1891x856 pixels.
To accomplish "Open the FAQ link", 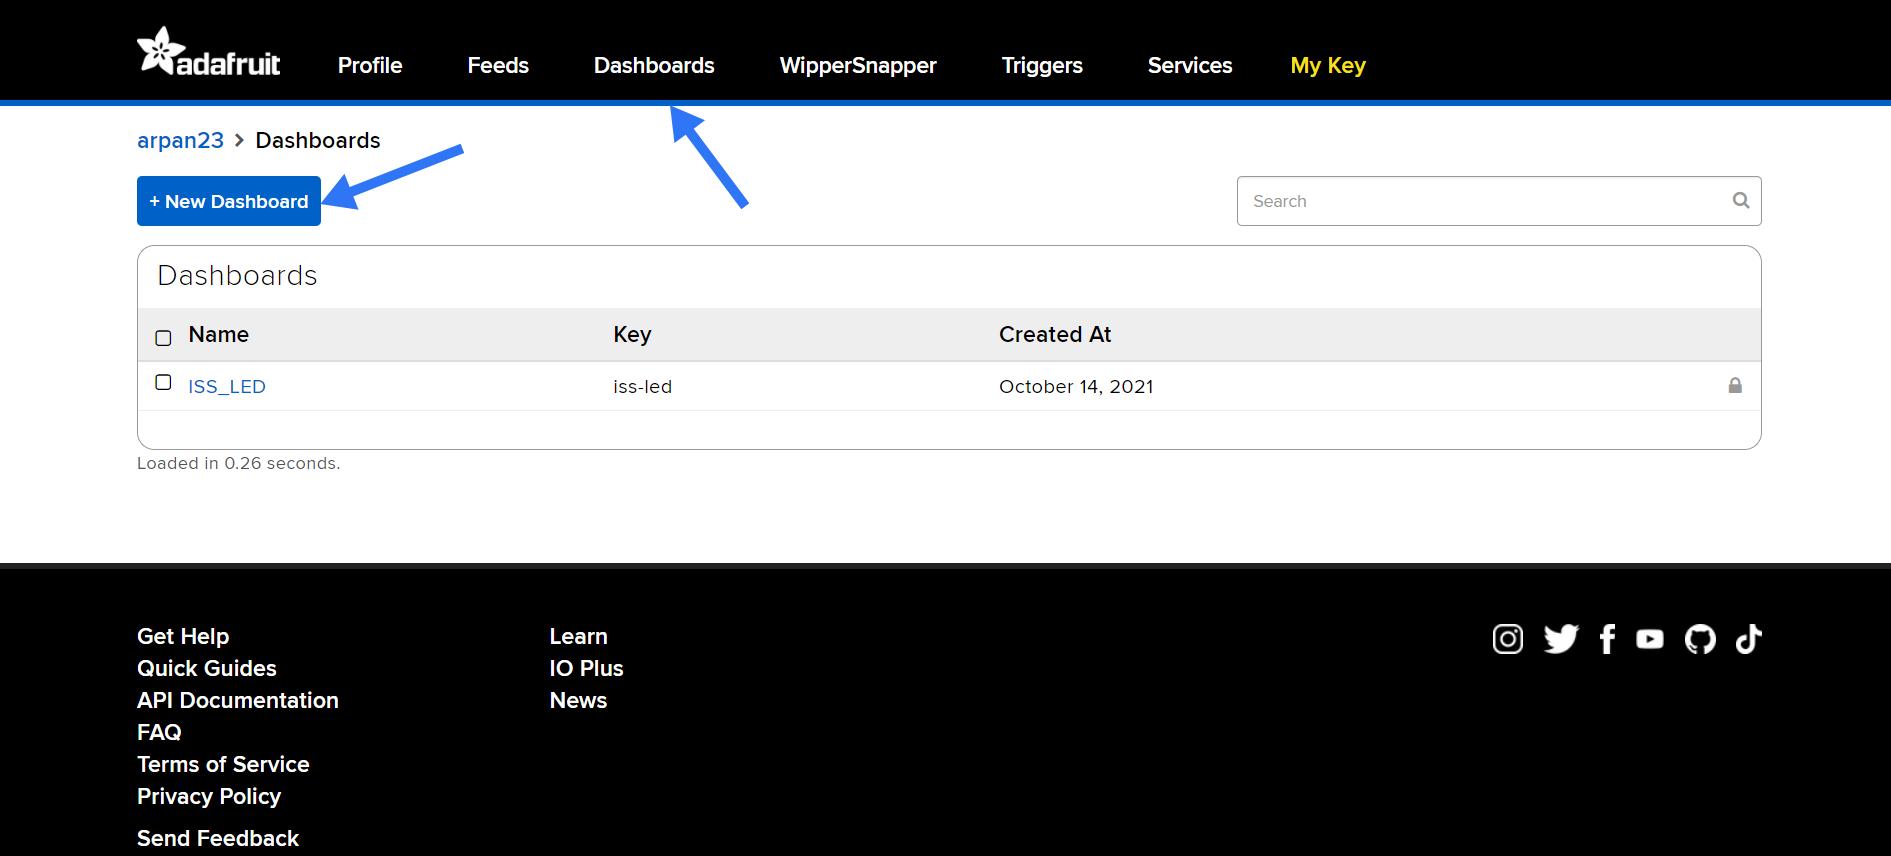I will (x=159, y=732).
